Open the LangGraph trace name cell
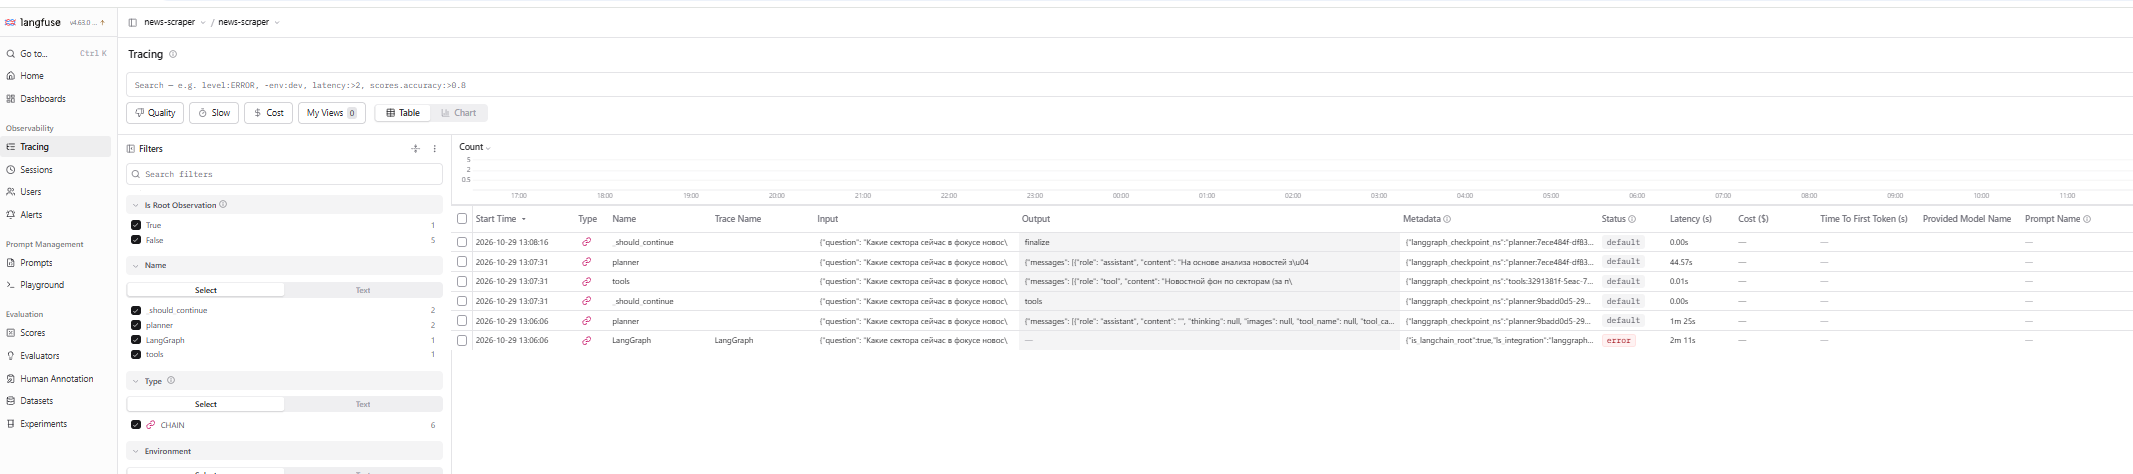Screen dimensions: 2133x474 (x=733, y=341)
